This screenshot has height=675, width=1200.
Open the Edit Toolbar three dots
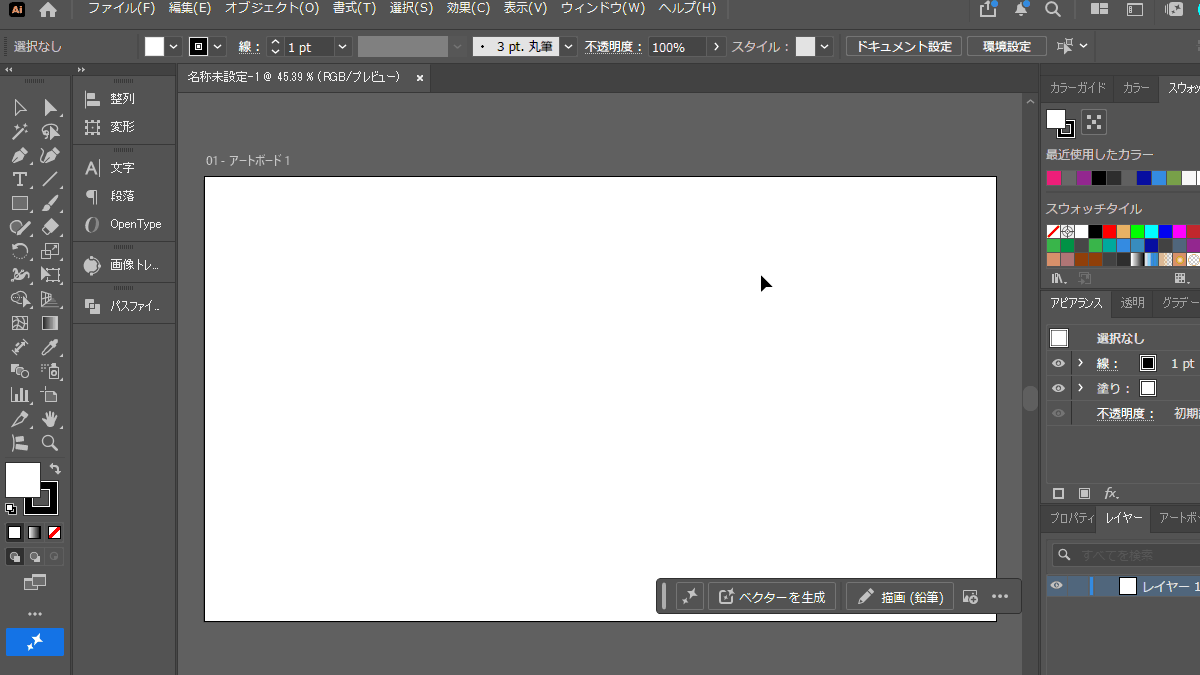(x=35, y=614)
